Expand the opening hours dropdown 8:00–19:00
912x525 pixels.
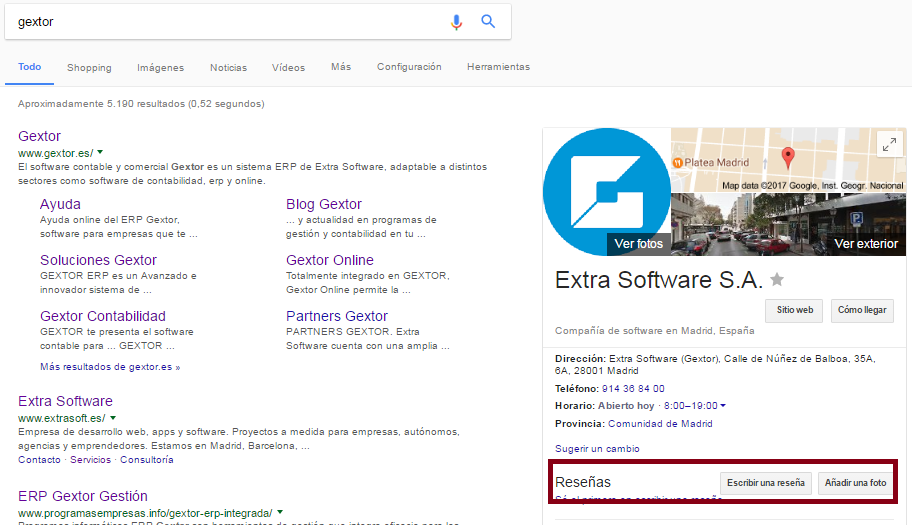coord(723,406)
